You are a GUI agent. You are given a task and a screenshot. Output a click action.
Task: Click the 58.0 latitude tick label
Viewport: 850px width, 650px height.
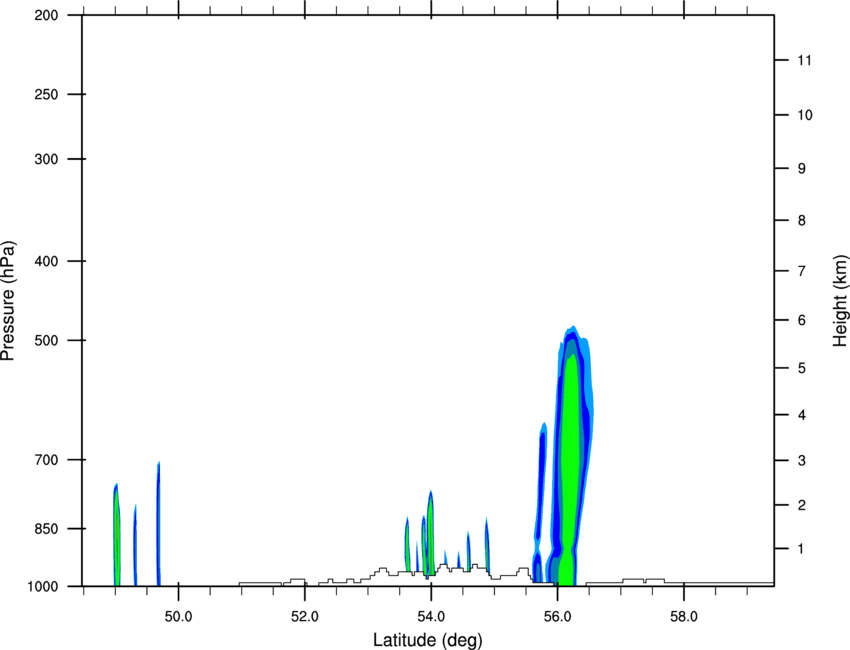(x=684, y=617)
